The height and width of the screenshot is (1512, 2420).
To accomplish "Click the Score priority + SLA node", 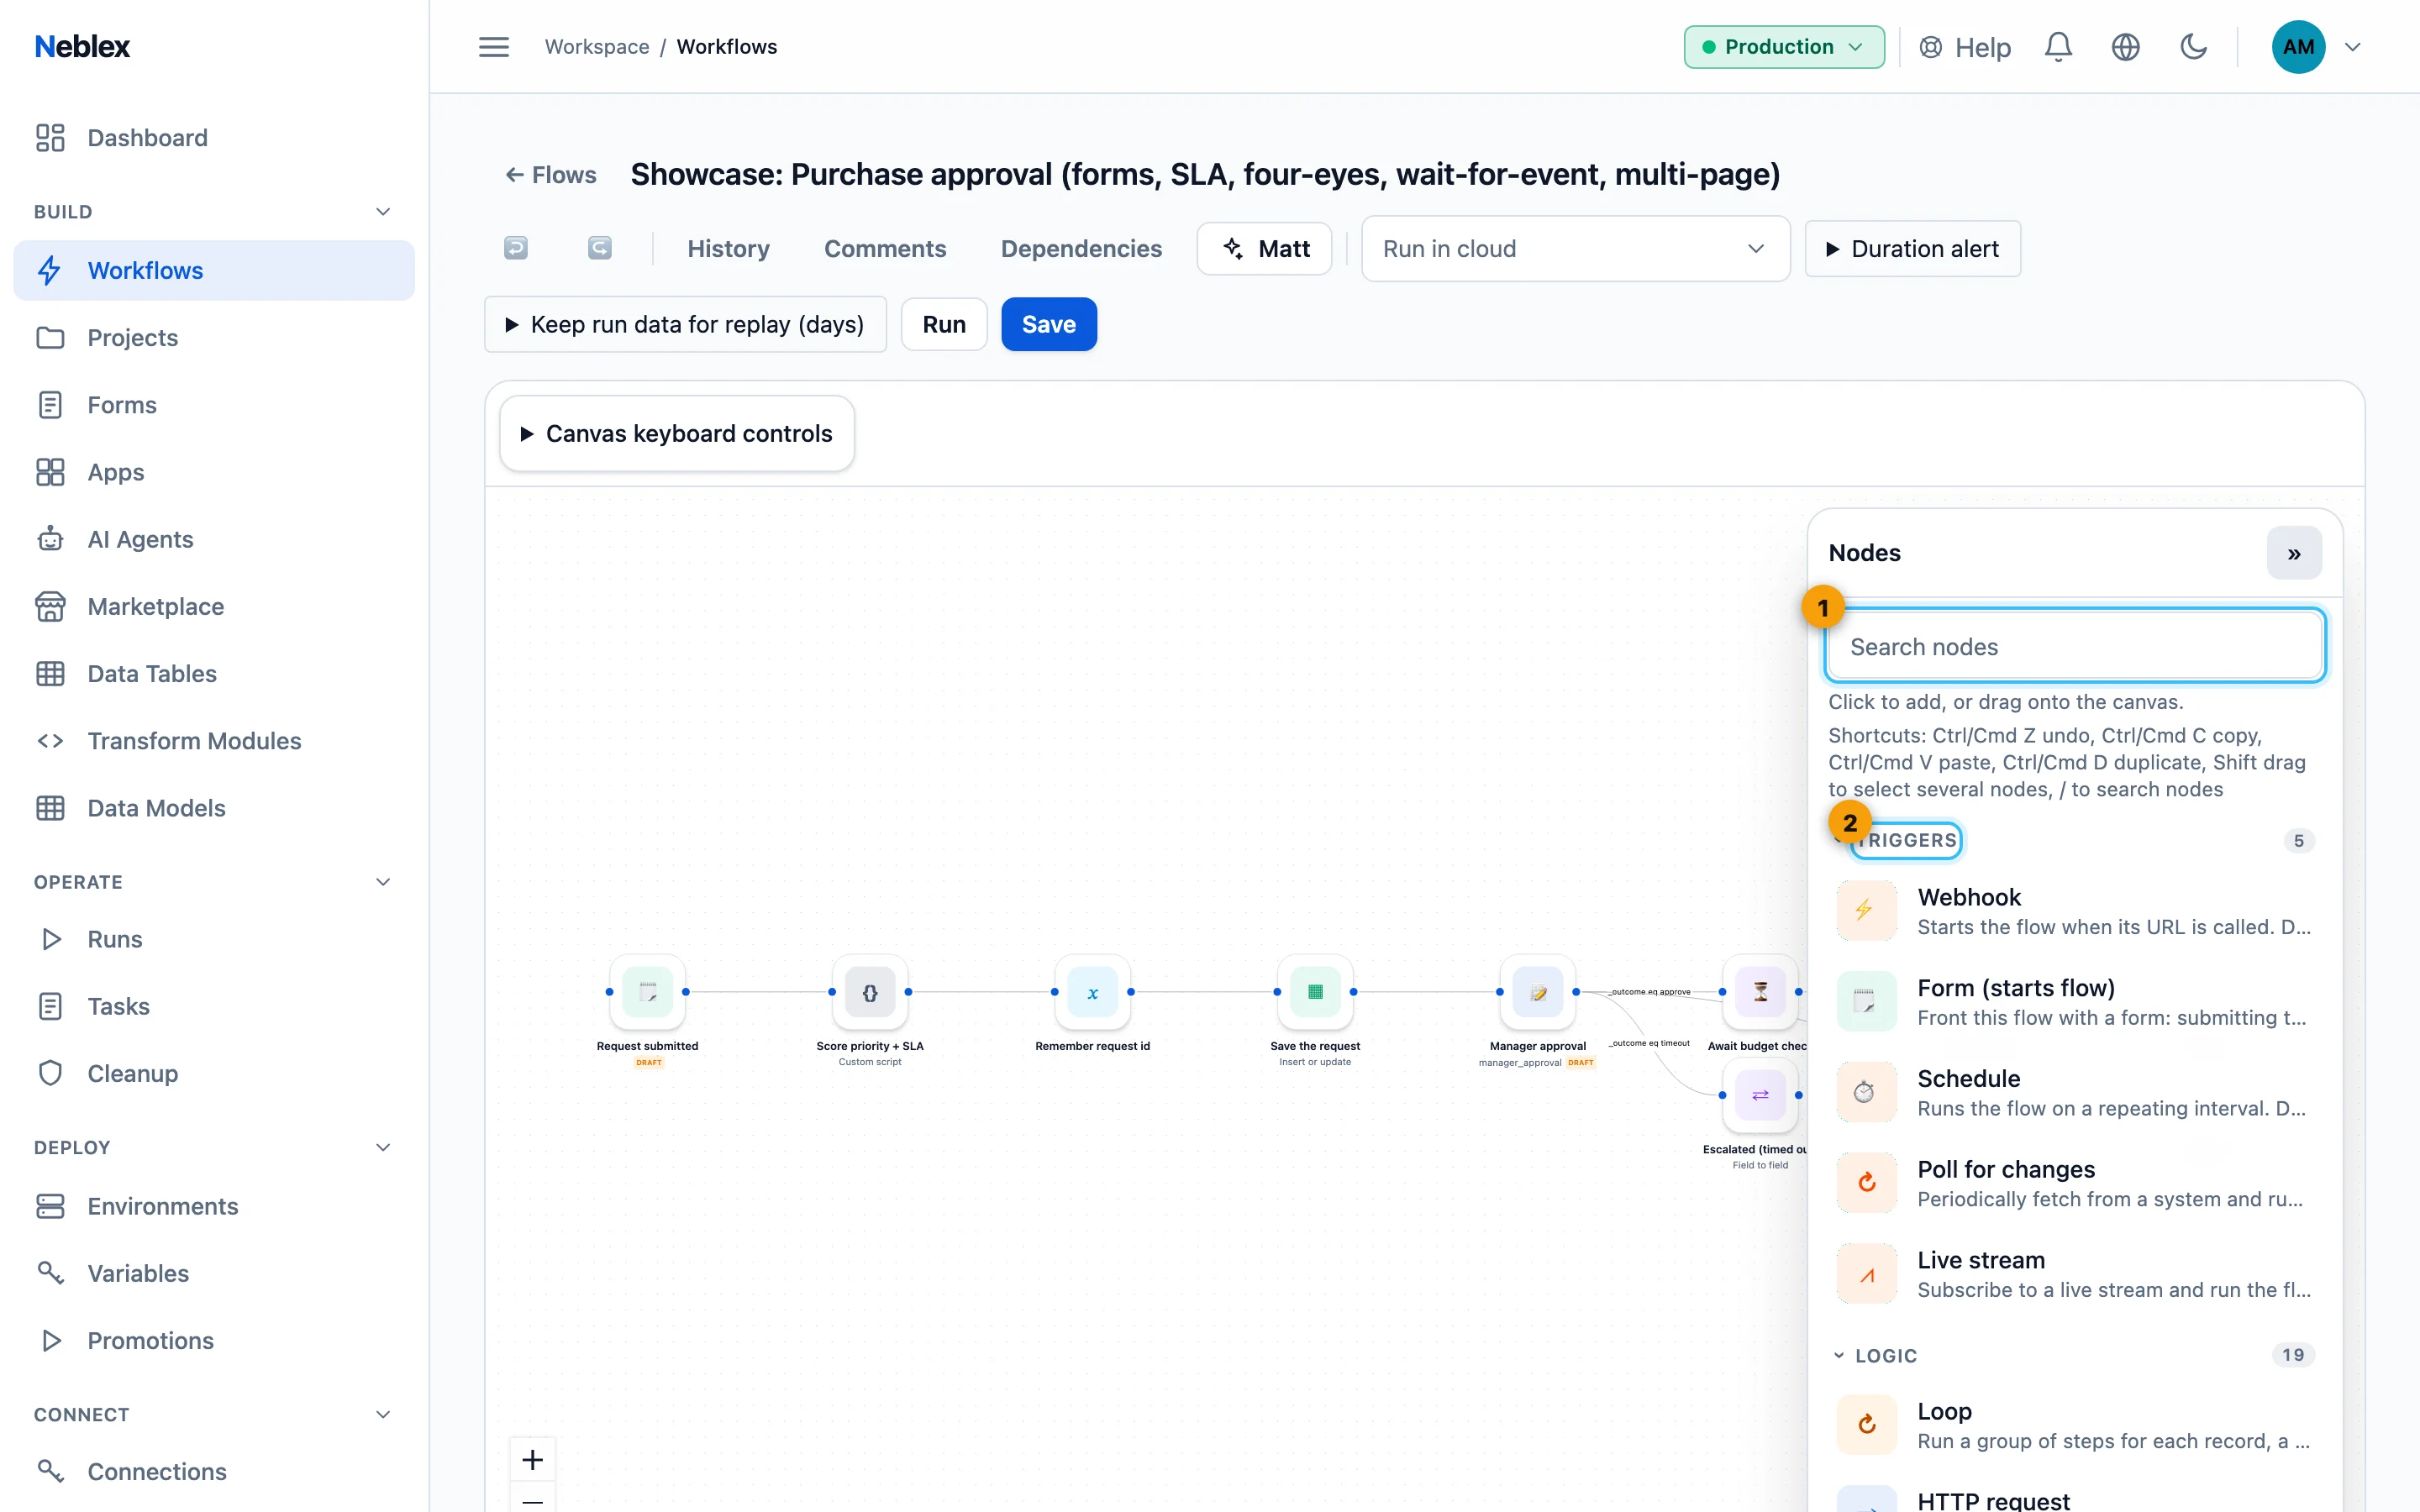I will (870, 992).
